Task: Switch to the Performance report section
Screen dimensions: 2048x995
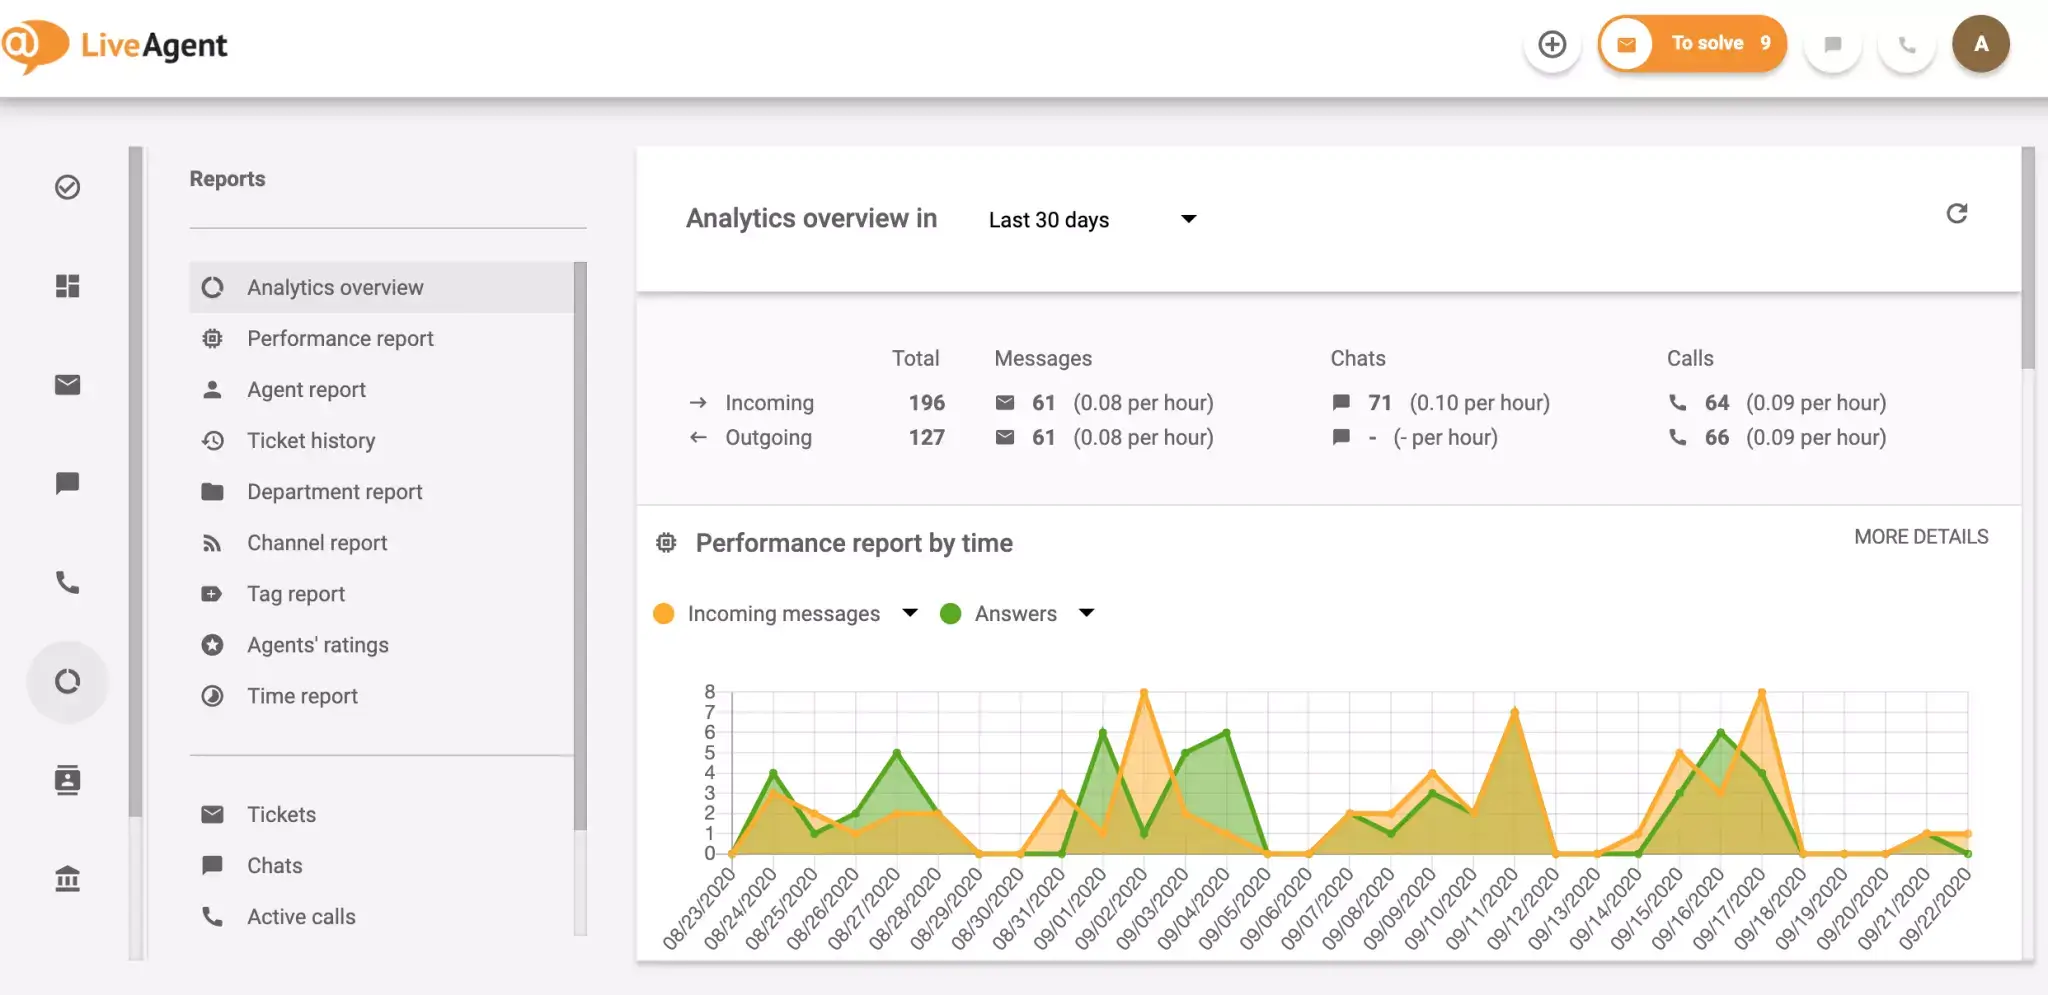Action: click(x=340, y=338)
